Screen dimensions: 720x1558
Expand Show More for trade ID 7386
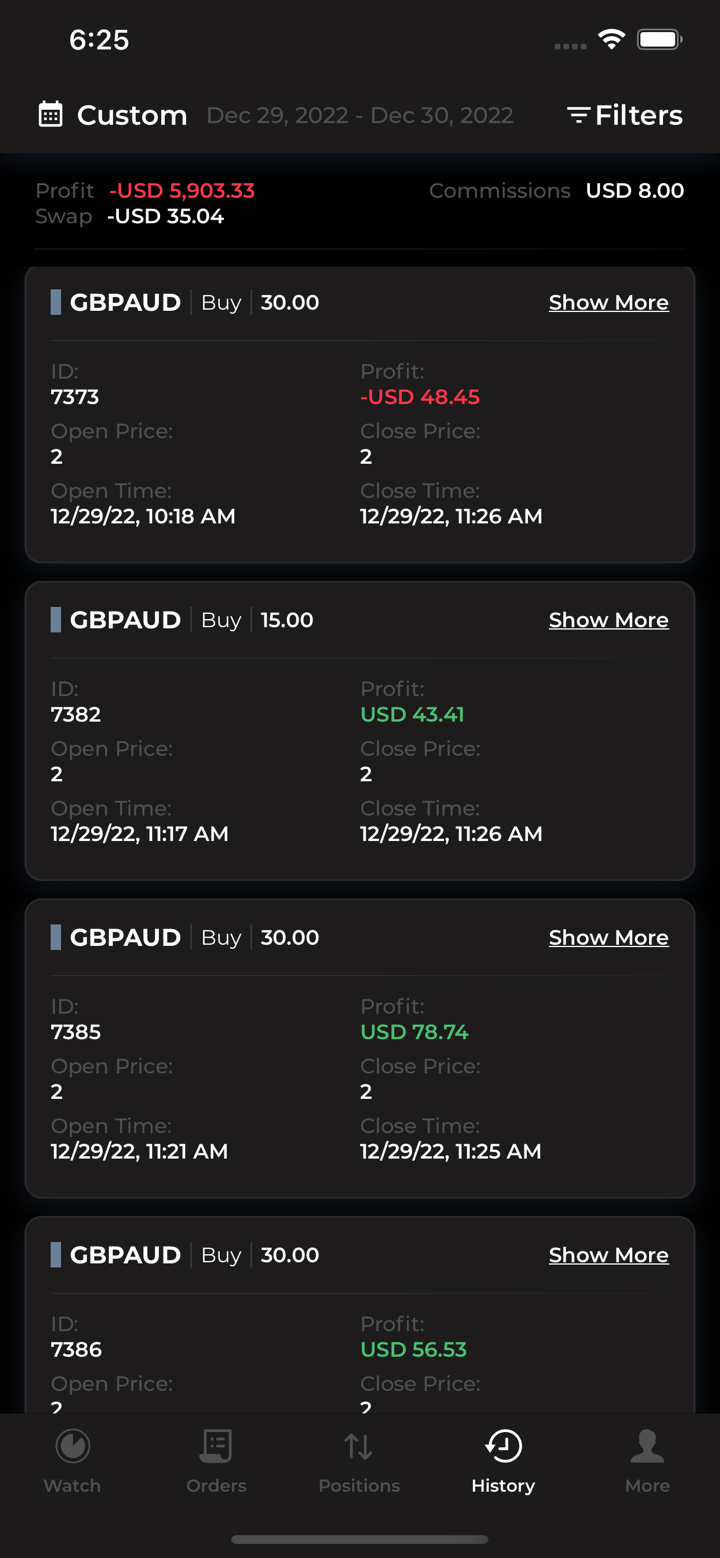click(x=608, y=1255)
